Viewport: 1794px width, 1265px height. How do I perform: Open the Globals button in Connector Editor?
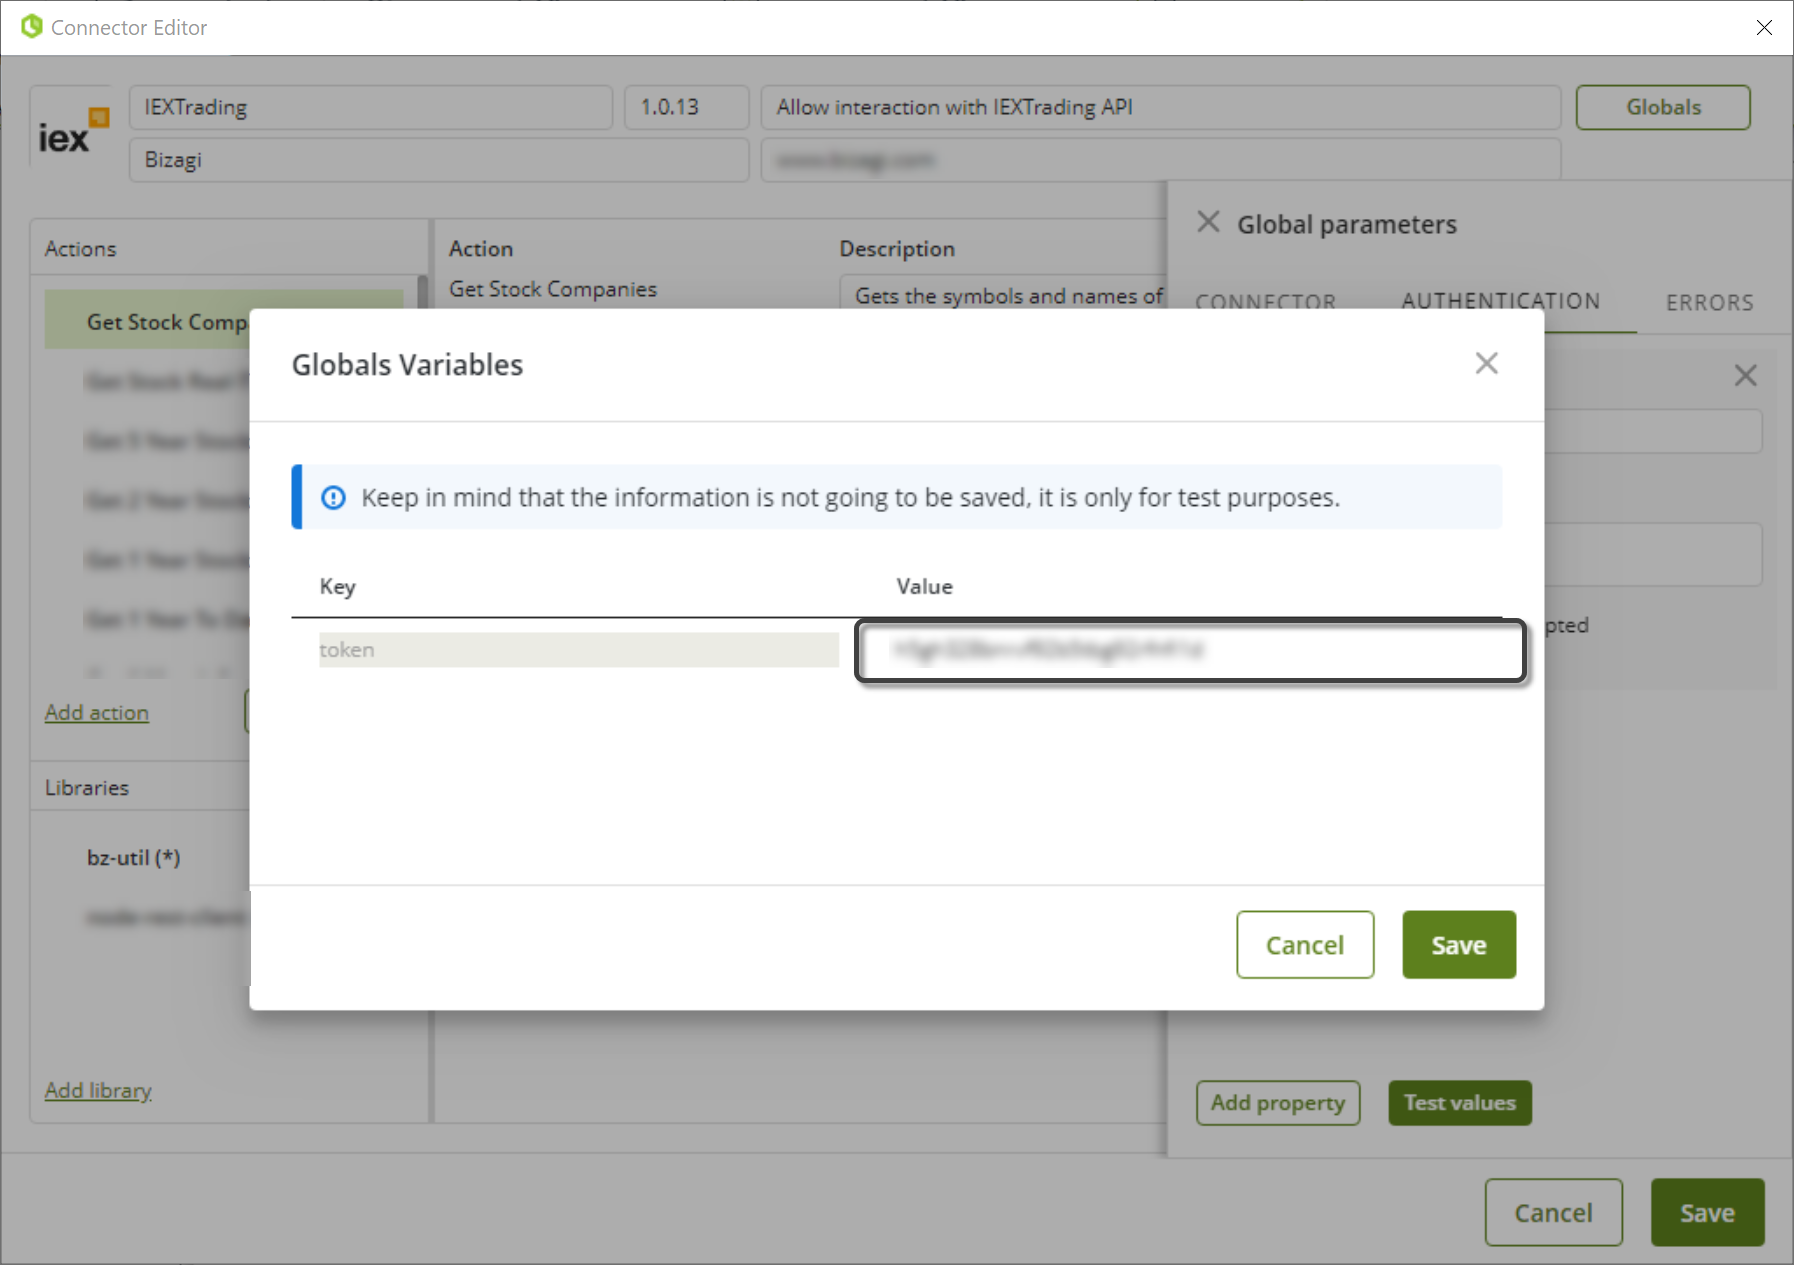[1662, 107]
